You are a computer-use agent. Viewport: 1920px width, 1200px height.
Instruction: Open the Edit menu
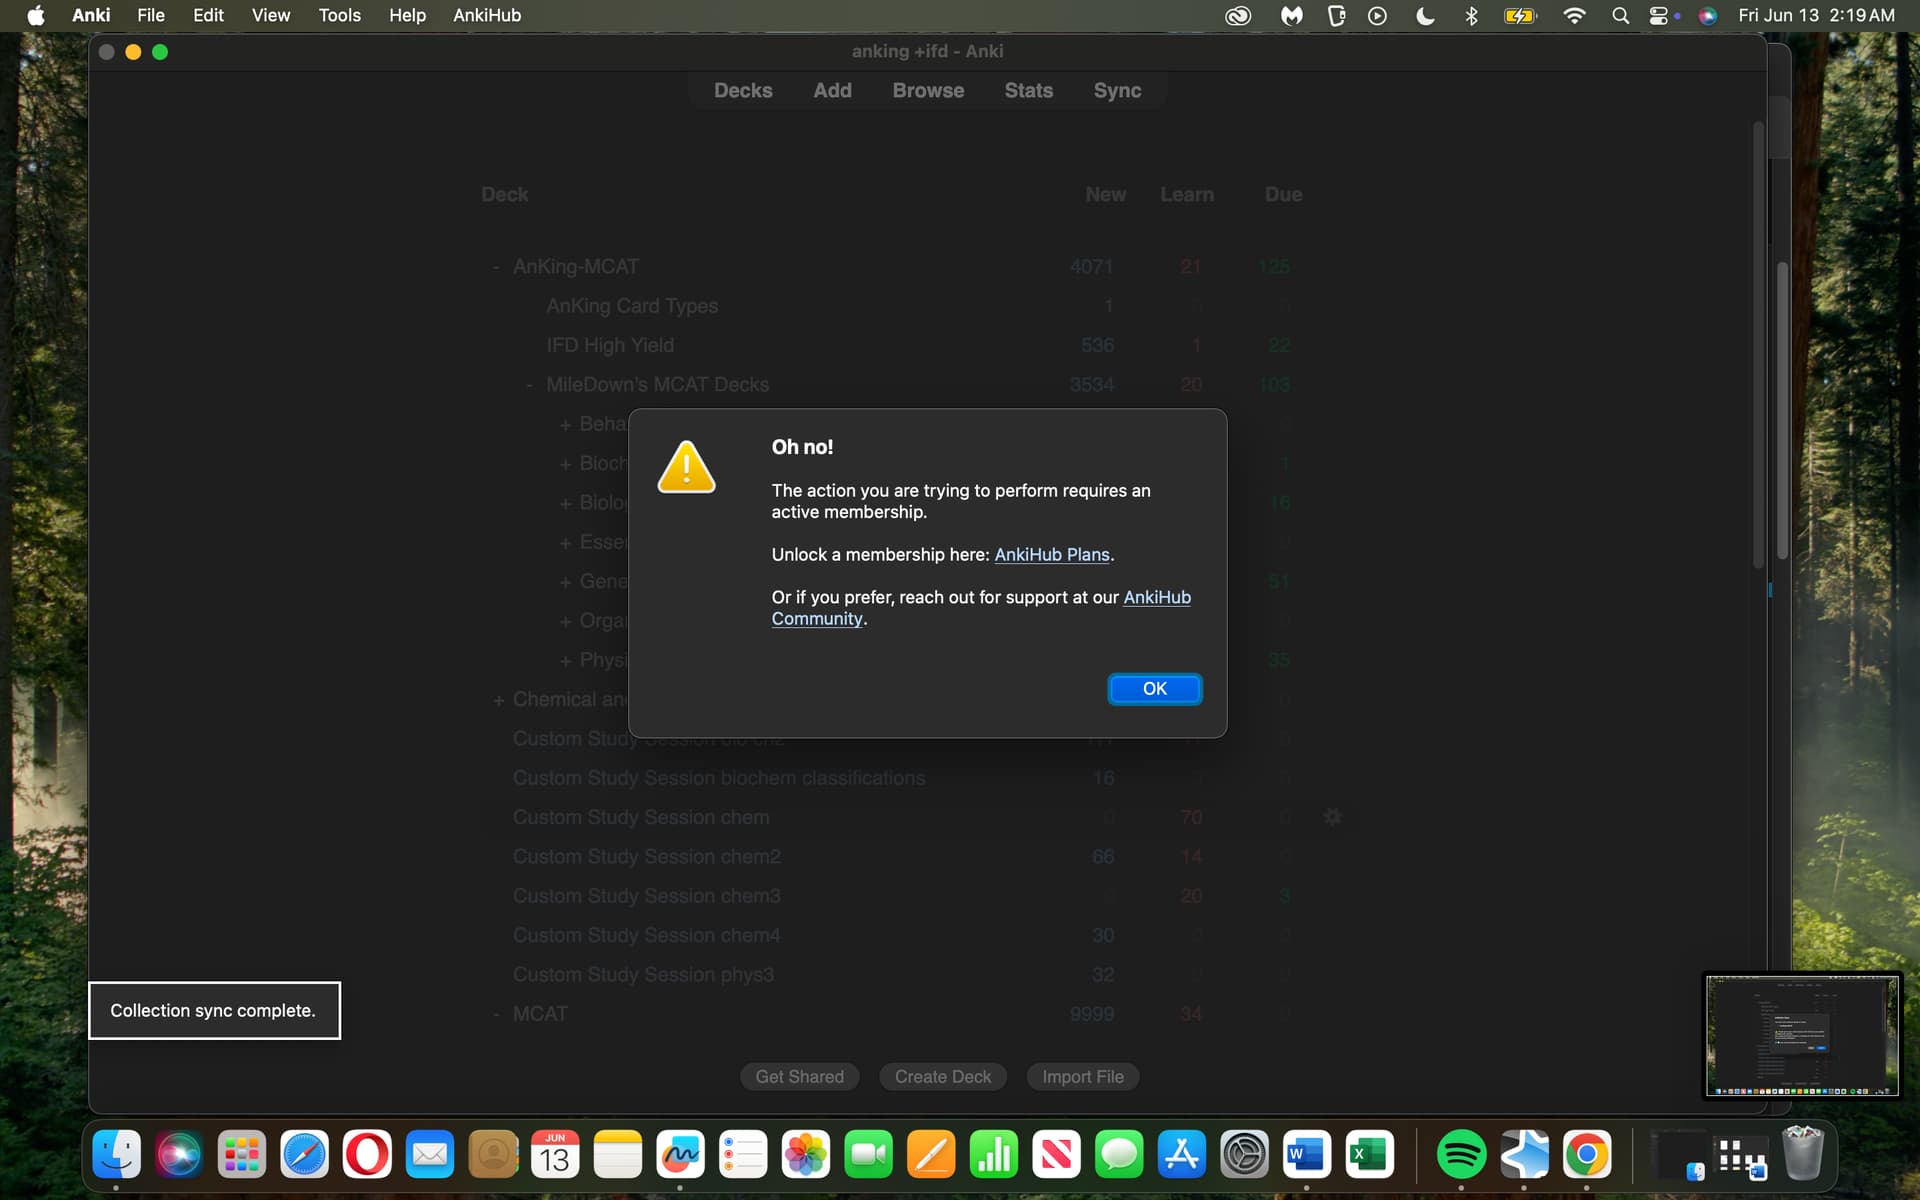tap(208, 15)
